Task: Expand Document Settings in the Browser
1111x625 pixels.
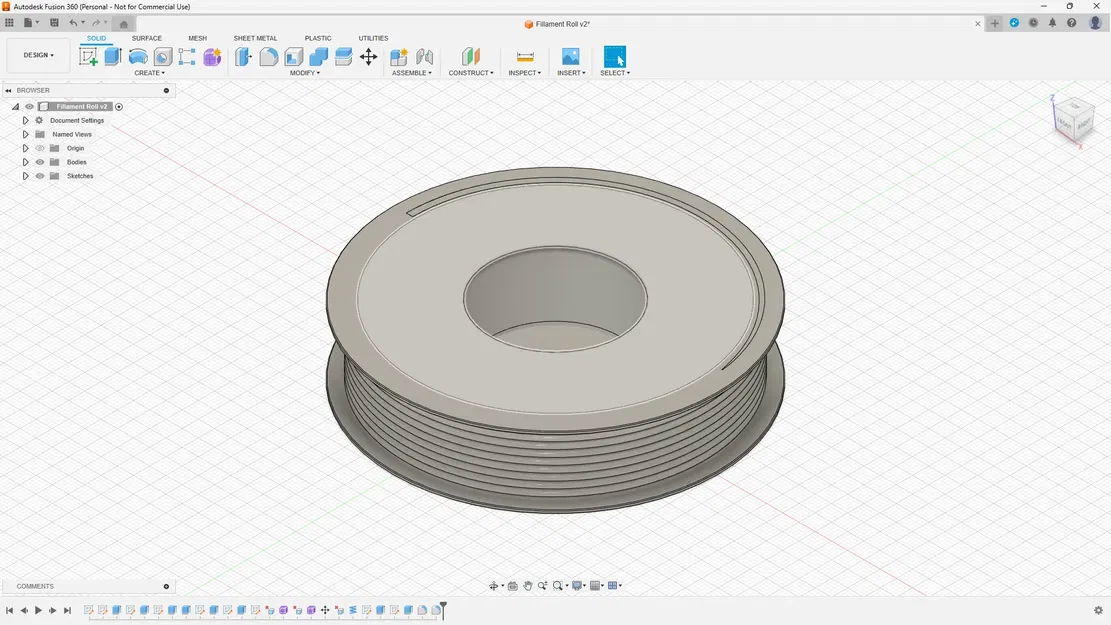Action: coord(25,120)
